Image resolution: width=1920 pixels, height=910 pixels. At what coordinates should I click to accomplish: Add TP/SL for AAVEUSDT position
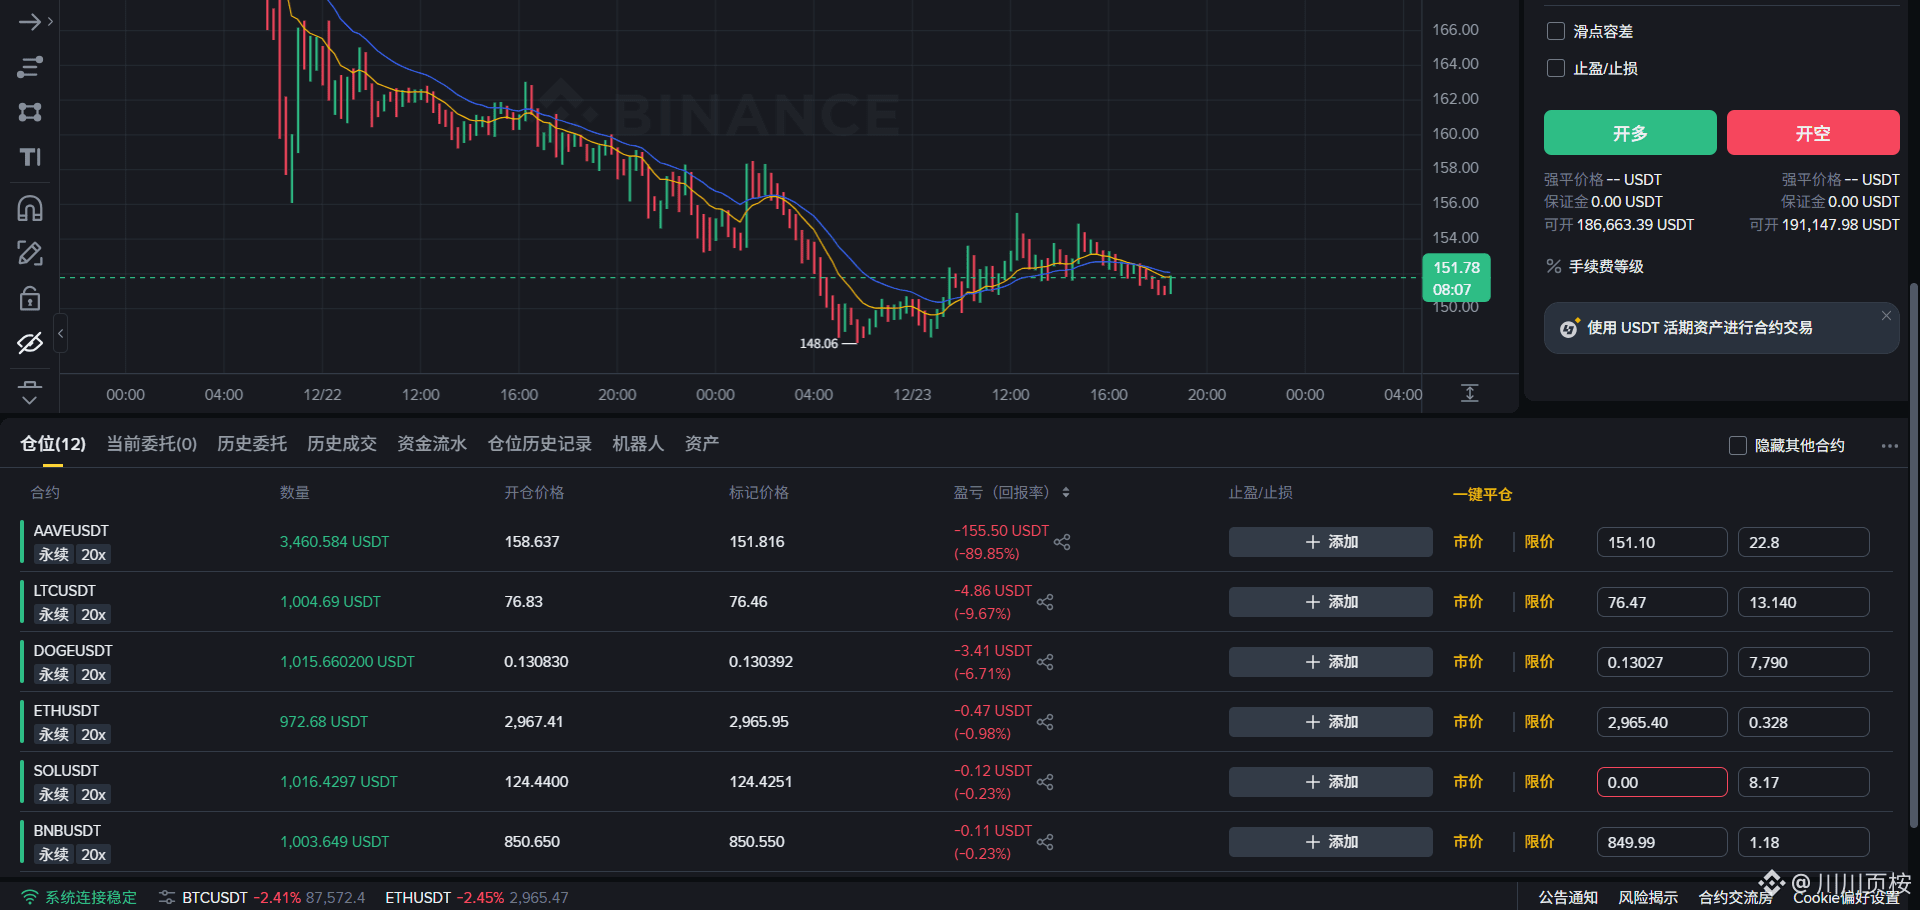click(x=1331, y=542)
